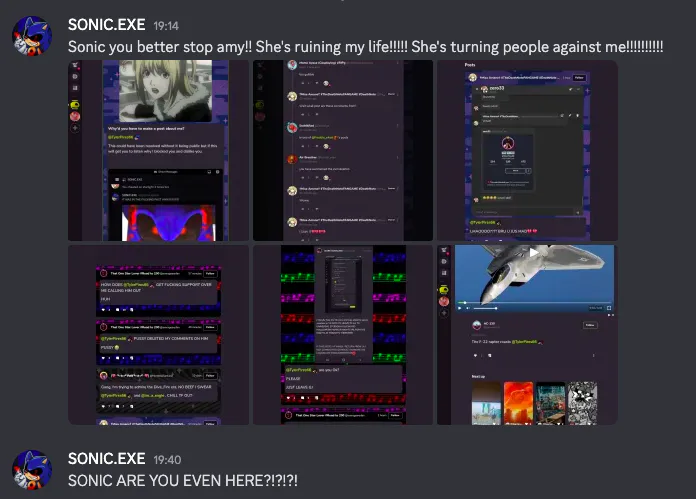Open SONIC.EXE avatar on the 19:40 message

[32, 470]
